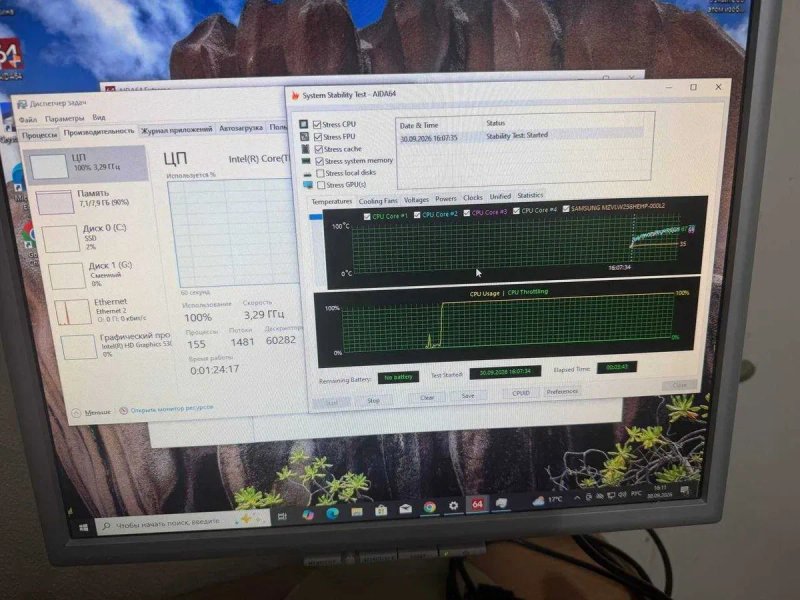Screen dimensions: 800x600
Task: Stop the stability test with Stop button
Action: tap(373, 401)
